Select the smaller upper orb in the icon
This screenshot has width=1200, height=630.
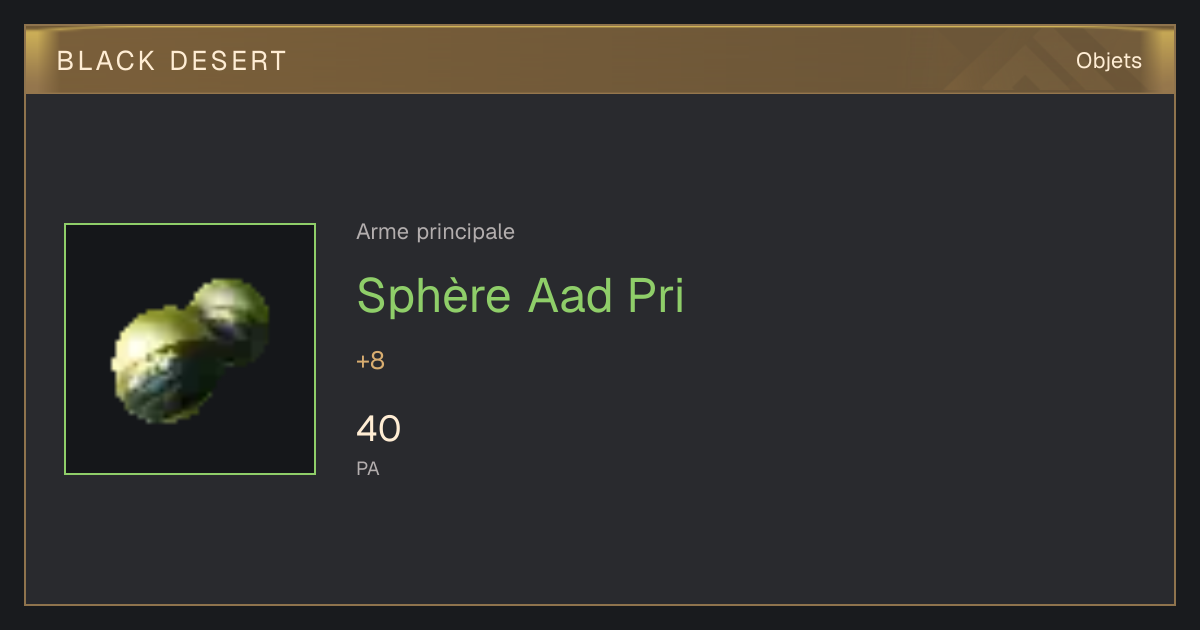point(232,318)
